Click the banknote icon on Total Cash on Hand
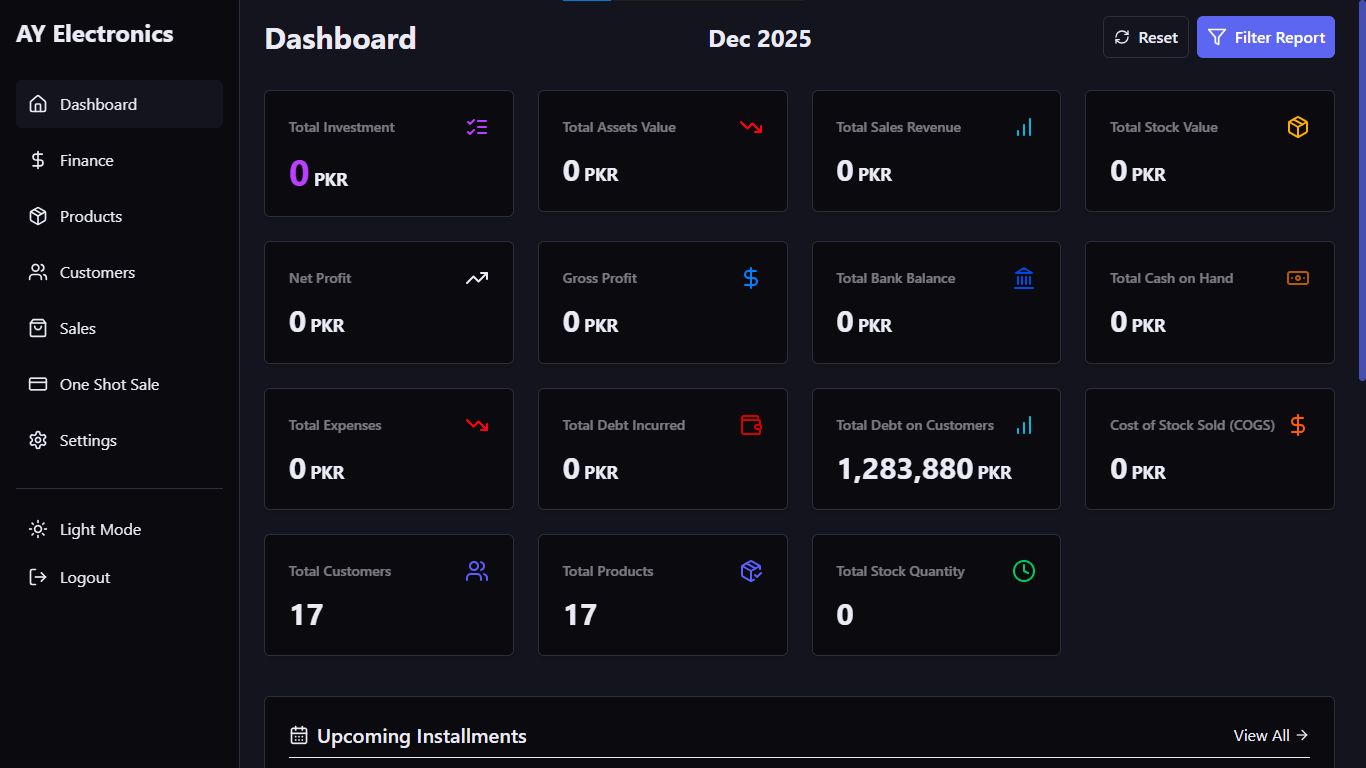This screenshot has height=768, width=1366. click(1297, 278)
